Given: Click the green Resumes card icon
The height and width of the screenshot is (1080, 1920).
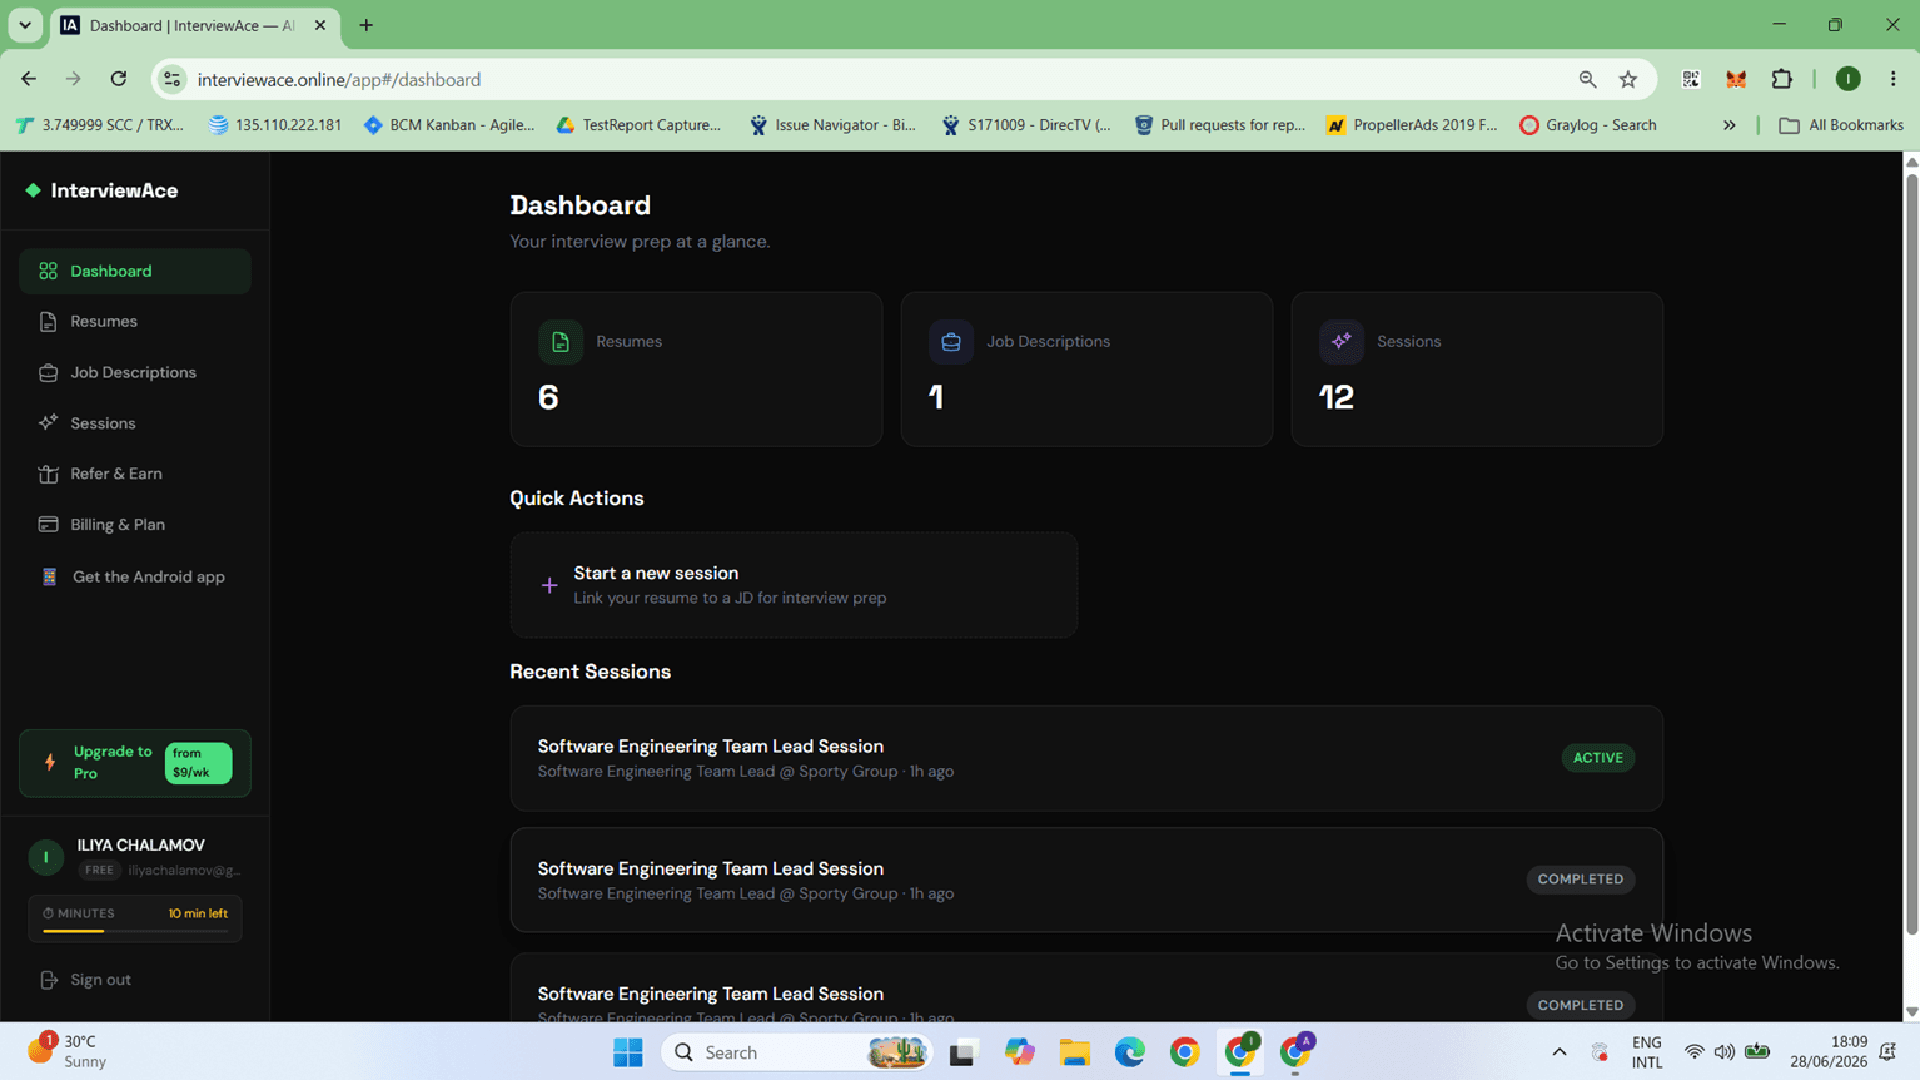Looking at the screenshot, I should (x=560, y=342).
